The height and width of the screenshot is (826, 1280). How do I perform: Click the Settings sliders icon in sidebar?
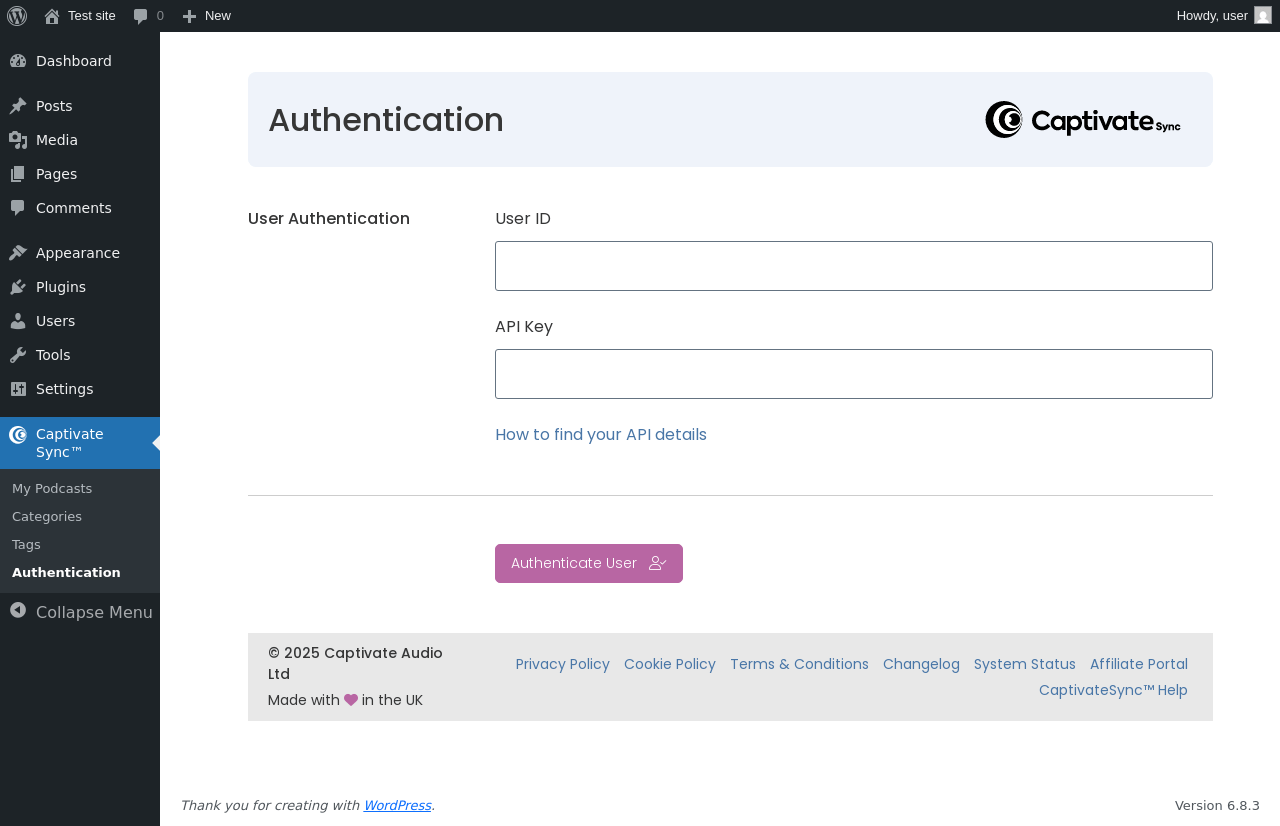click(x=18, y=389)
